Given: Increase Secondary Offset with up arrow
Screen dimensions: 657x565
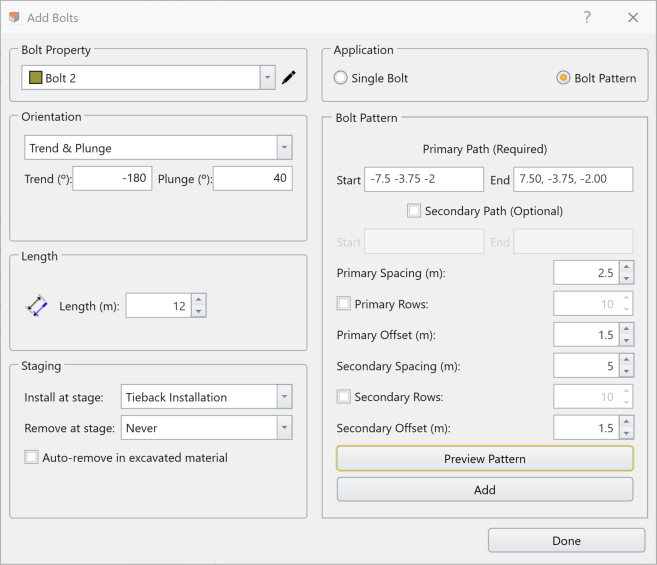Looking at the screenshot, I should click(626, 422).
